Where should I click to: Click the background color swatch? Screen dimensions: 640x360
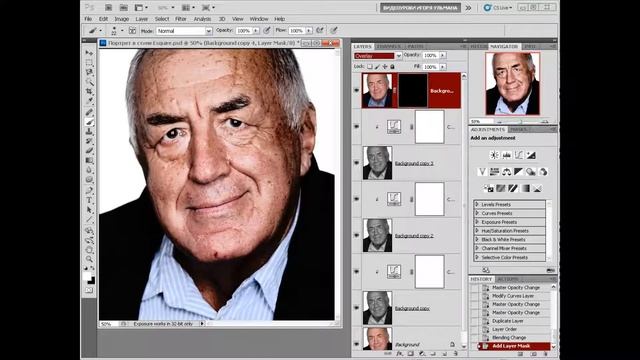point(91,281)
